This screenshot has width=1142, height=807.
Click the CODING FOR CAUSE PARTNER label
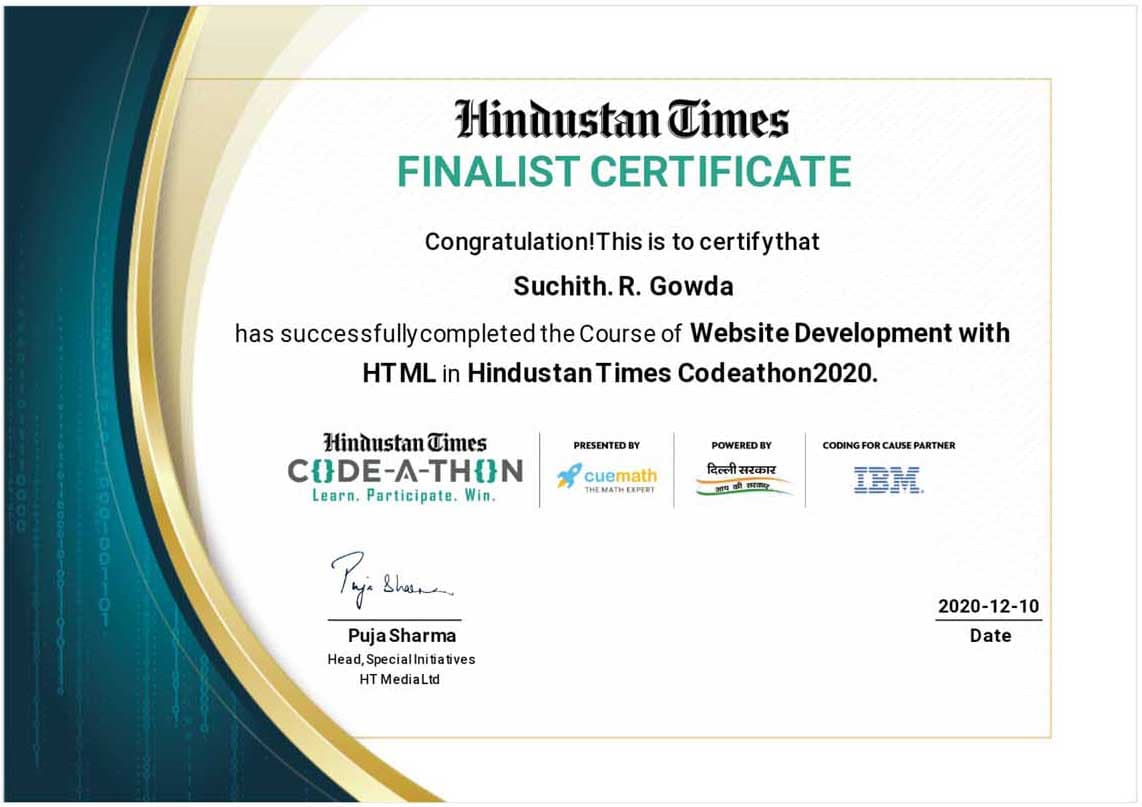point(888,445)
